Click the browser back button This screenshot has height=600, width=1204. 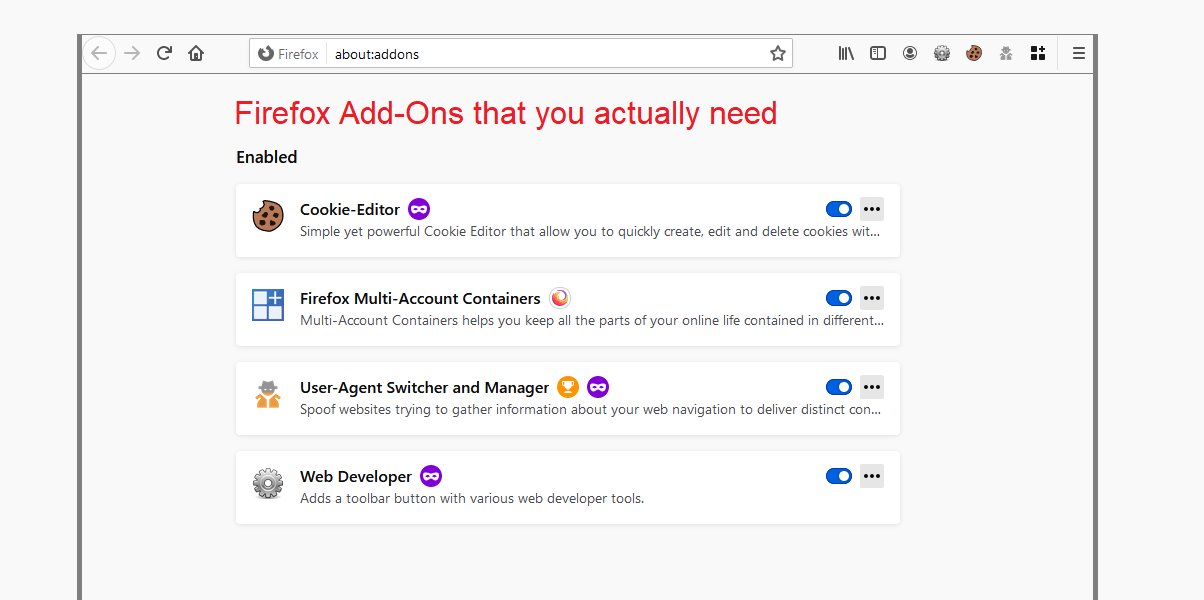tap(98, 54)
